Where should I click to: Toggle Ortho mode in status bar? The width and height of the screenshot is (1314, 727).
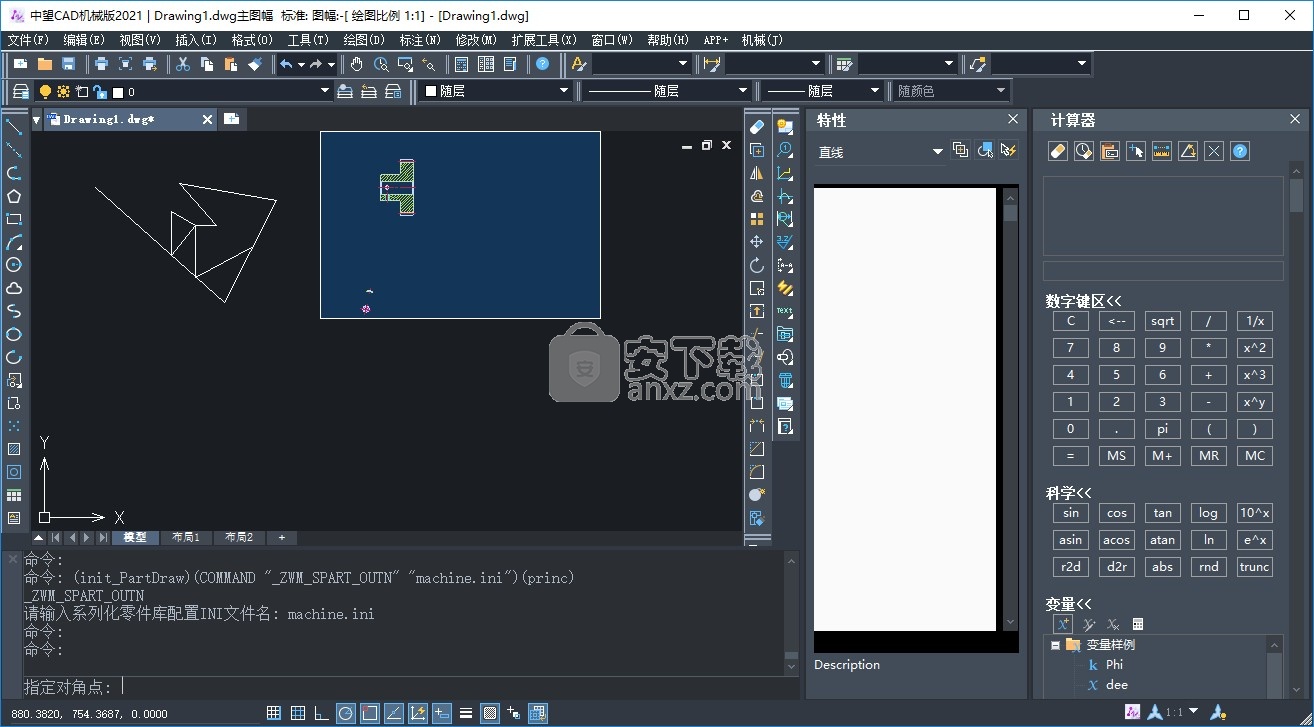tap(322, 713)
